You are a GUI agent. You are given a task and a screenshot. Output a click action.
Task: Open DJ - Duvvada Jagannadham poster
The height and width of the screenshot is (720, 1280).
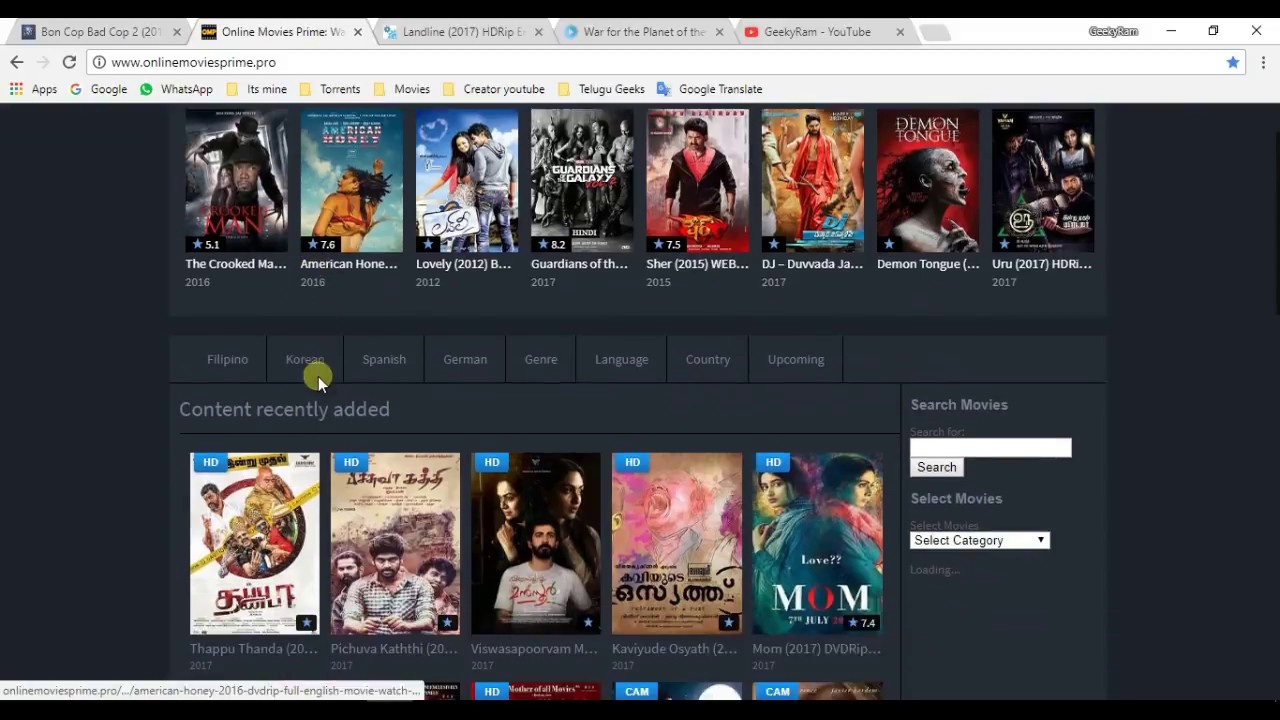(x=813, y=180)
